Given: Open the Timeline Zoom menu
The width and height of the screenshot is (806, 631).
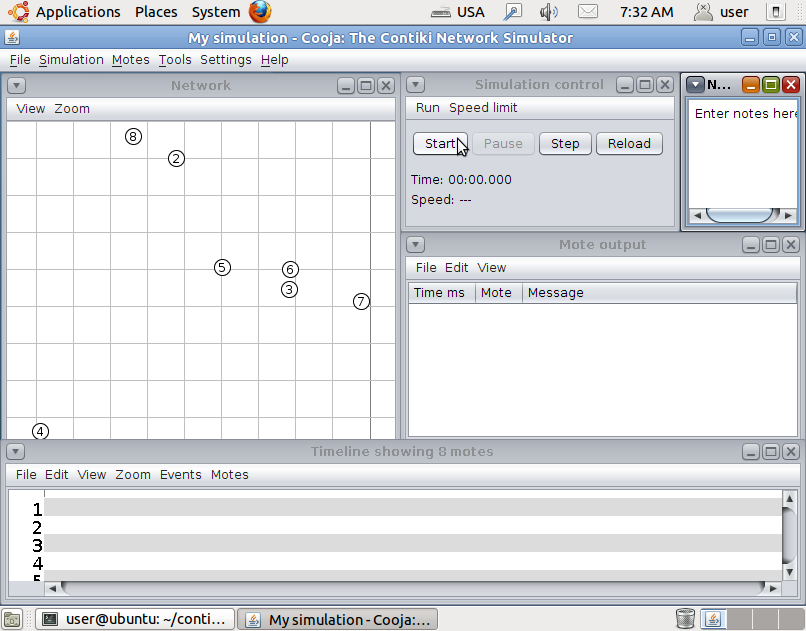Looking at the screenshot, I should (x=133, y=475).
